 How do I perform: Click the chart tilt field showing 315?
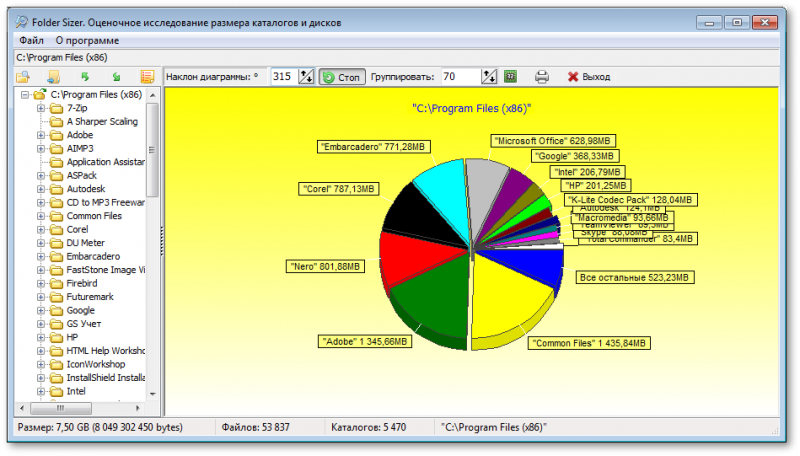pos(285,77)
